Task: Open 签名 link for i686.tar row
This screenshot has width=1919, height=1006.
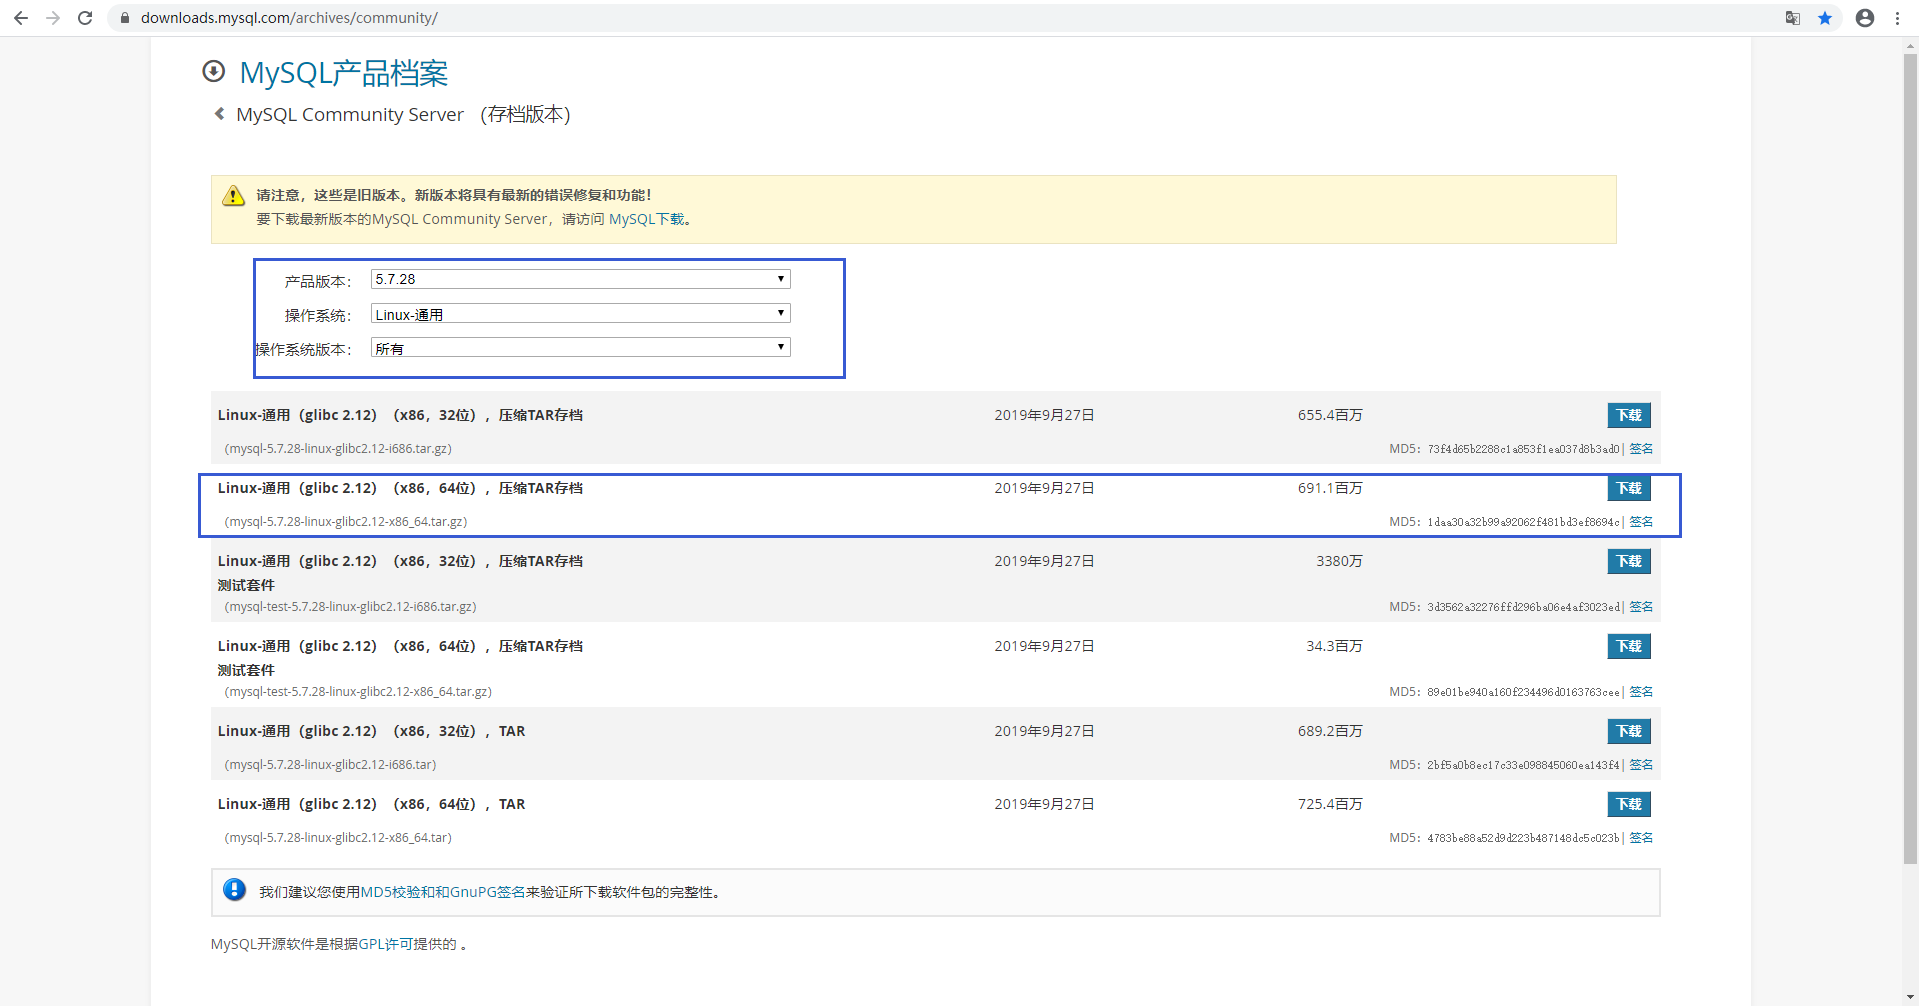Action: point(1641,765)
